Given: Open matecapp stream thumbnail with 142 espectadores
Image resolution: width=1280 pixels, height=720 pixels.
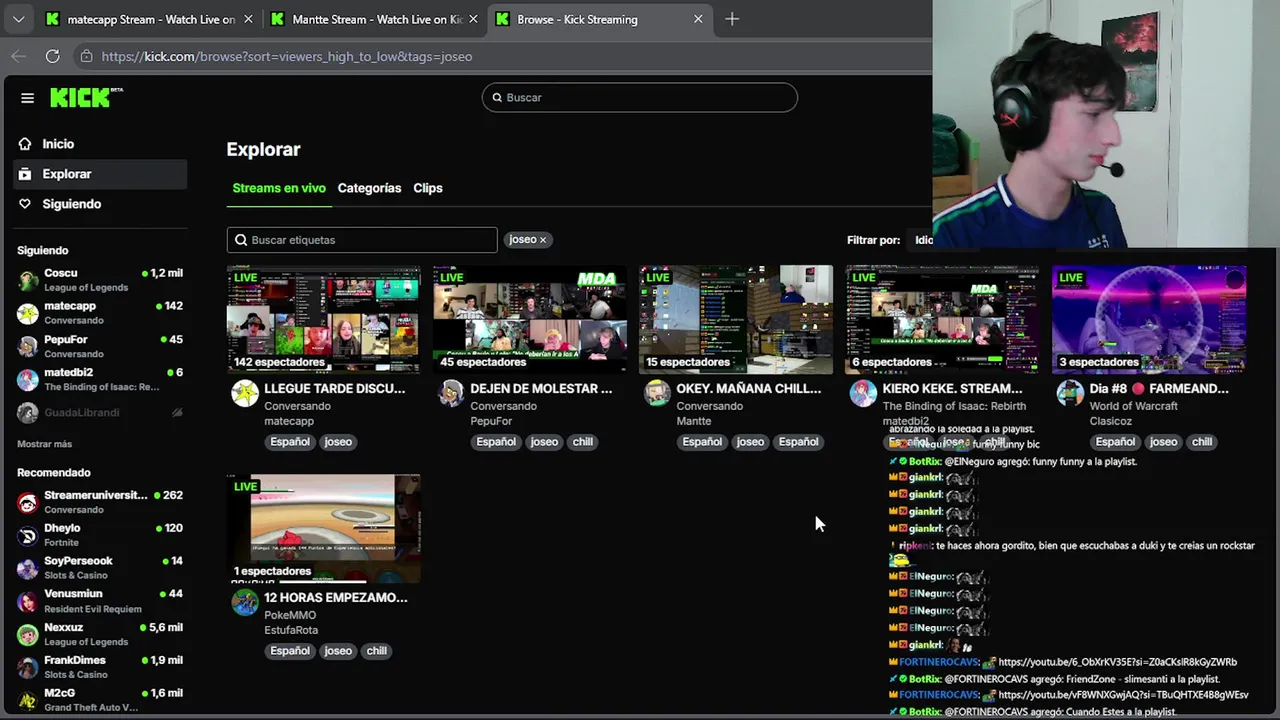Looking at the screenshot, I should tap(323, 319).
